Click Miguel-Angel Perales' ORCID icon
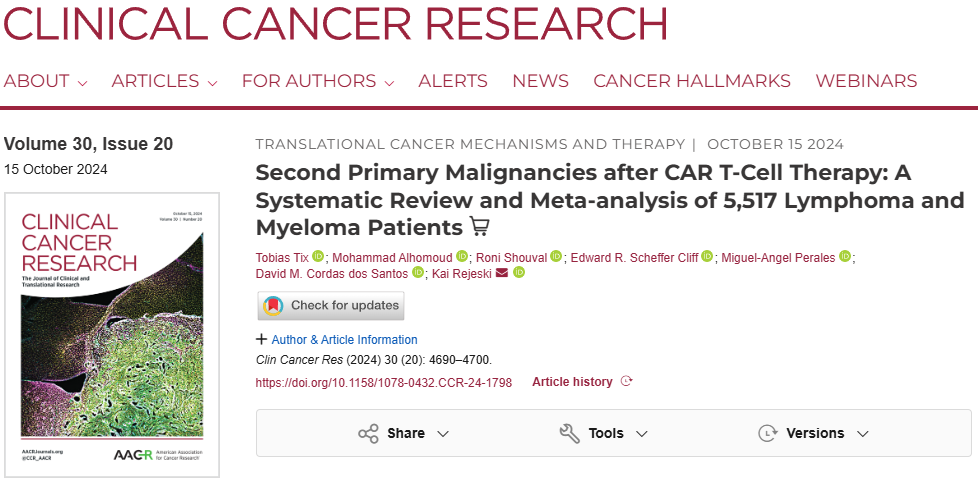Viewport: 978px width, 480px height. pos(844,257)
